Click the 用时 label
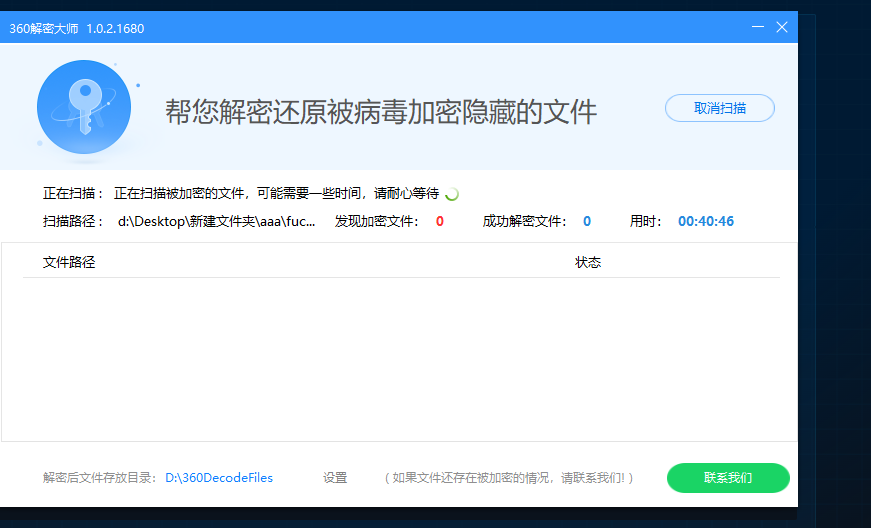The height and width of the screenshot is (528, 871). pos(645,221)
